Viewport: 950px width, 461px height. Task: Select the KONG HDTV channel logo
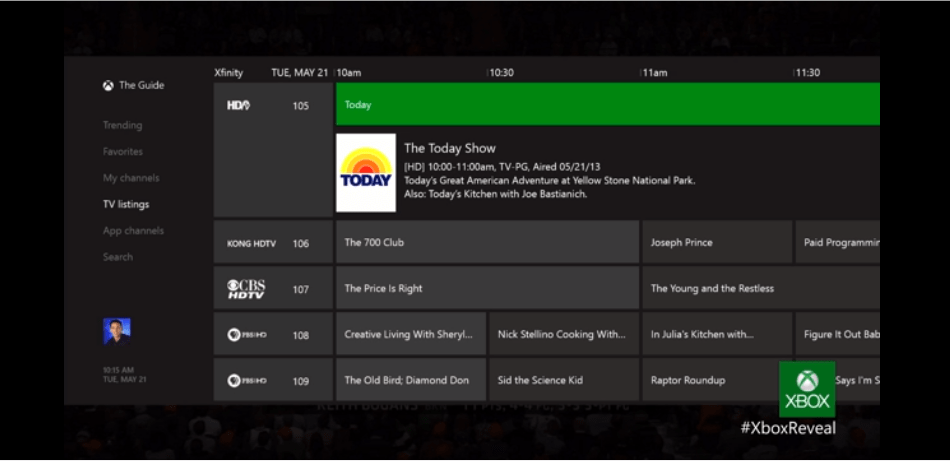pyautogui.click(x=251, y=244)
